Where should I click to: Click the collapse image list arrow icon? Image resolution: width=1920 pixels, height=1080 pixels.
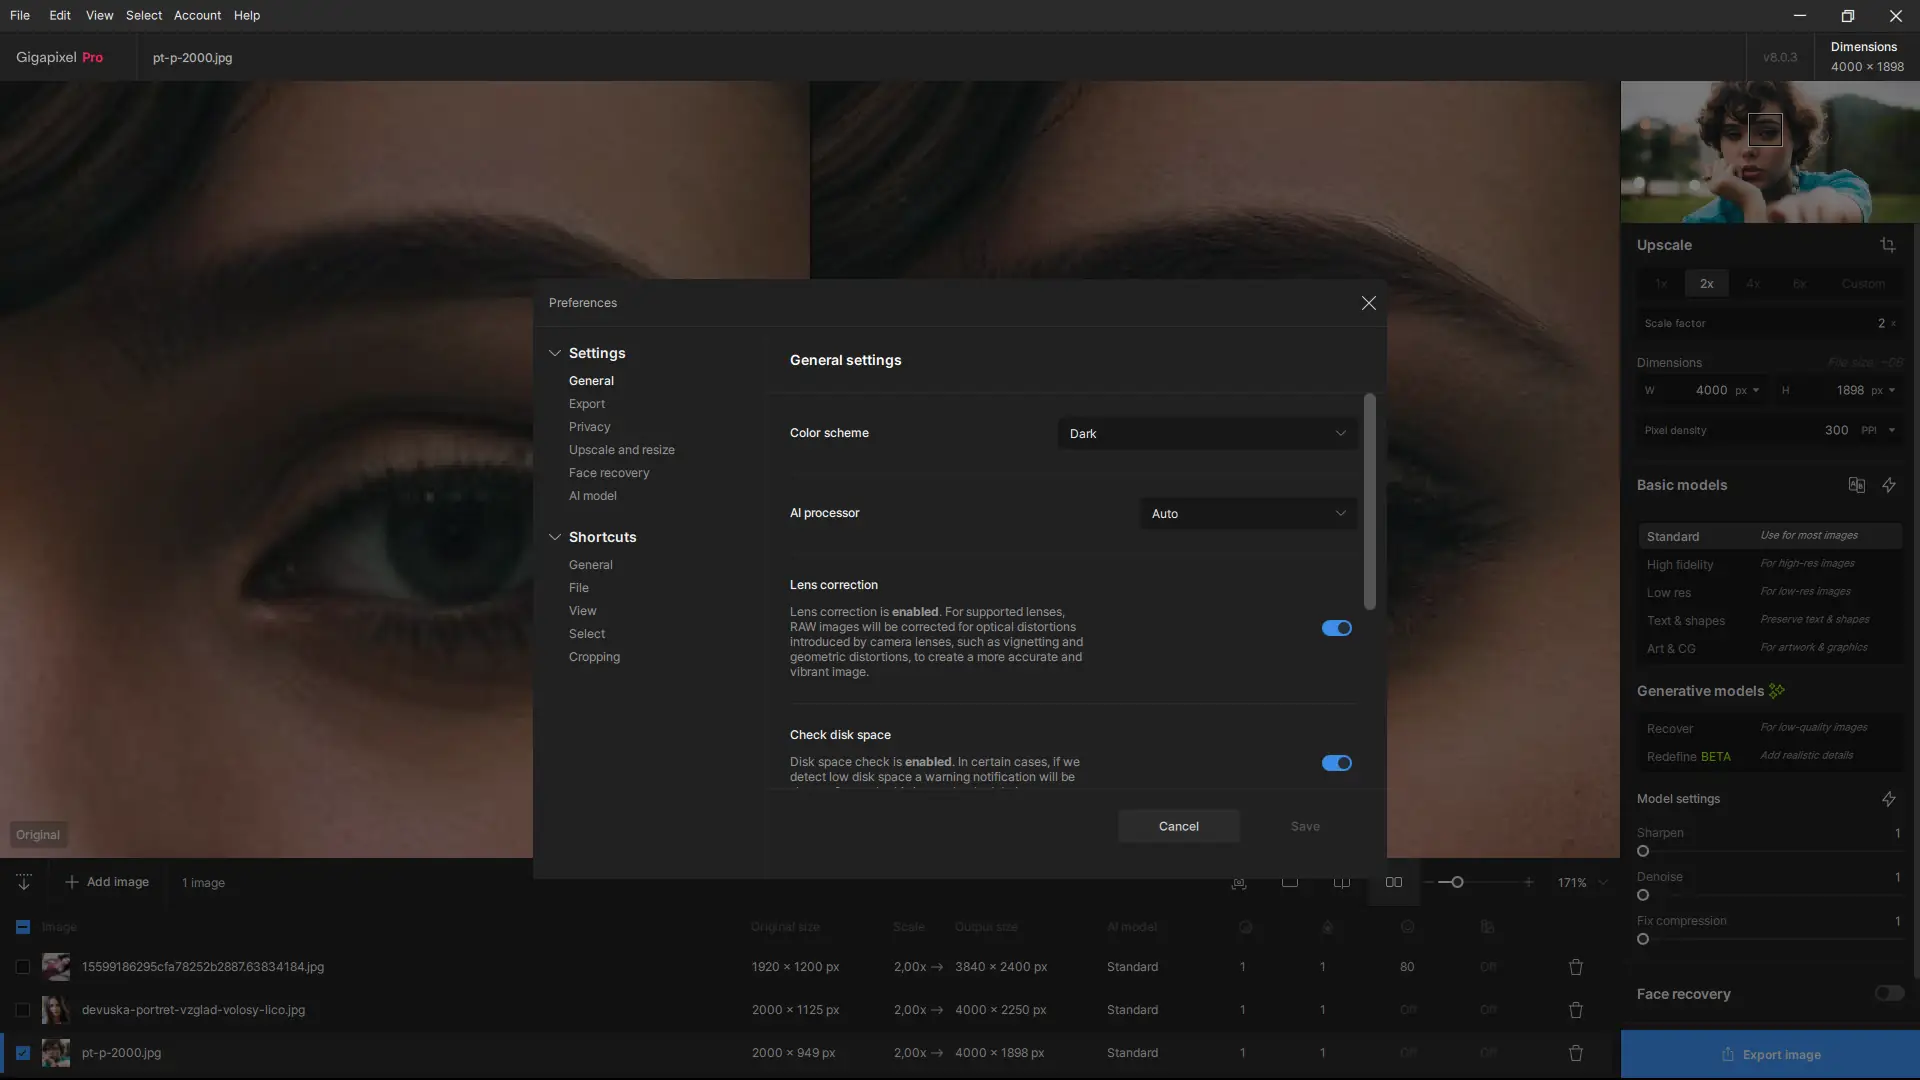24,882
